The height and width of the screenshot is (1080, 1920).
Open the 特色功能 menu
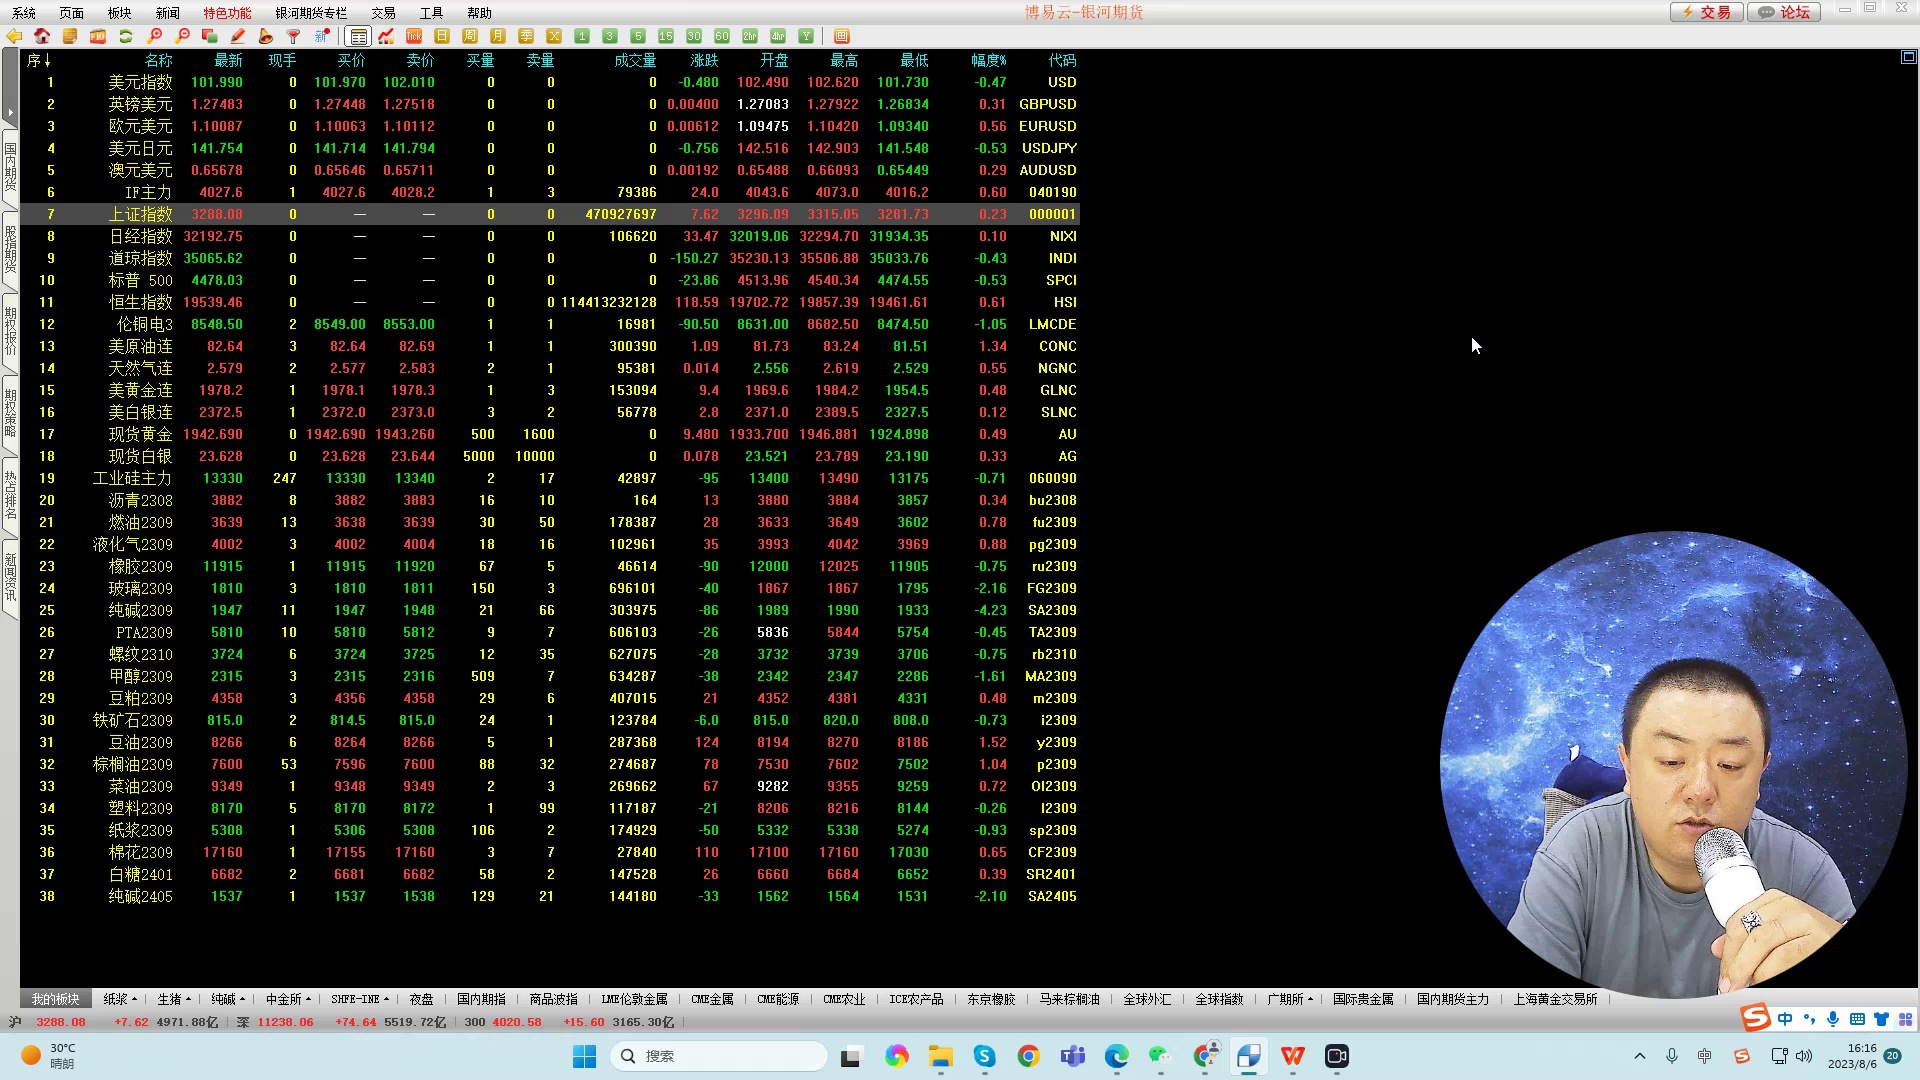click(227, 13)
